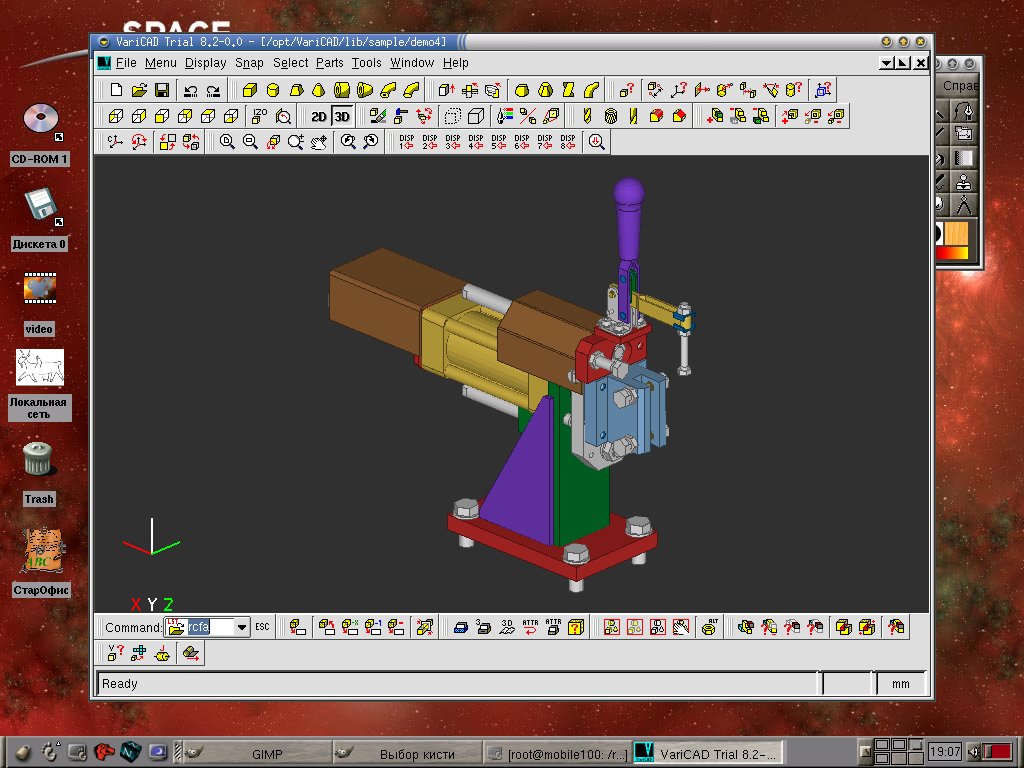
Task: Click the Undo arrow icon
Action: click(190, 90)
